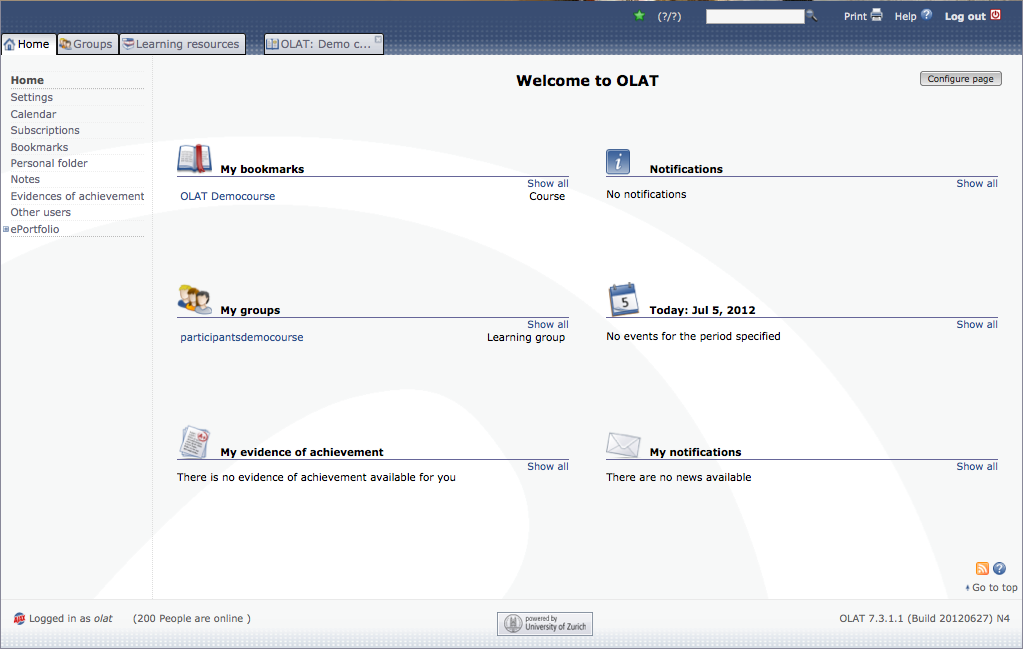This screenshot has height=649, width=1023.
Task: Open ePortfolio in the left menu
Action: (35, 229)
